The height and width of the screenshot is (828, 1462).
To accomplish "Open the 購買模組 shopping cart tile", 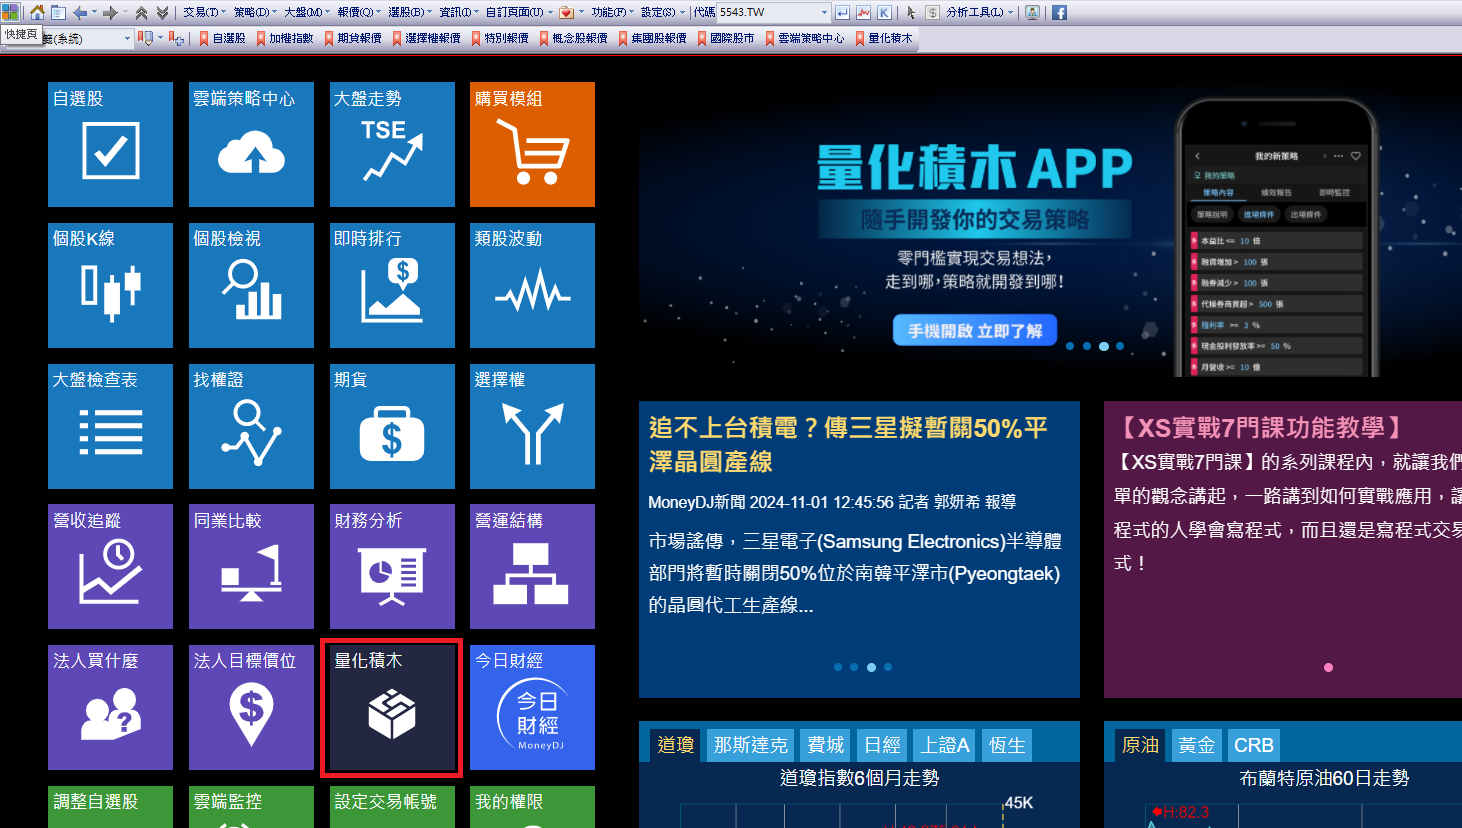I will tap(532, 144).
